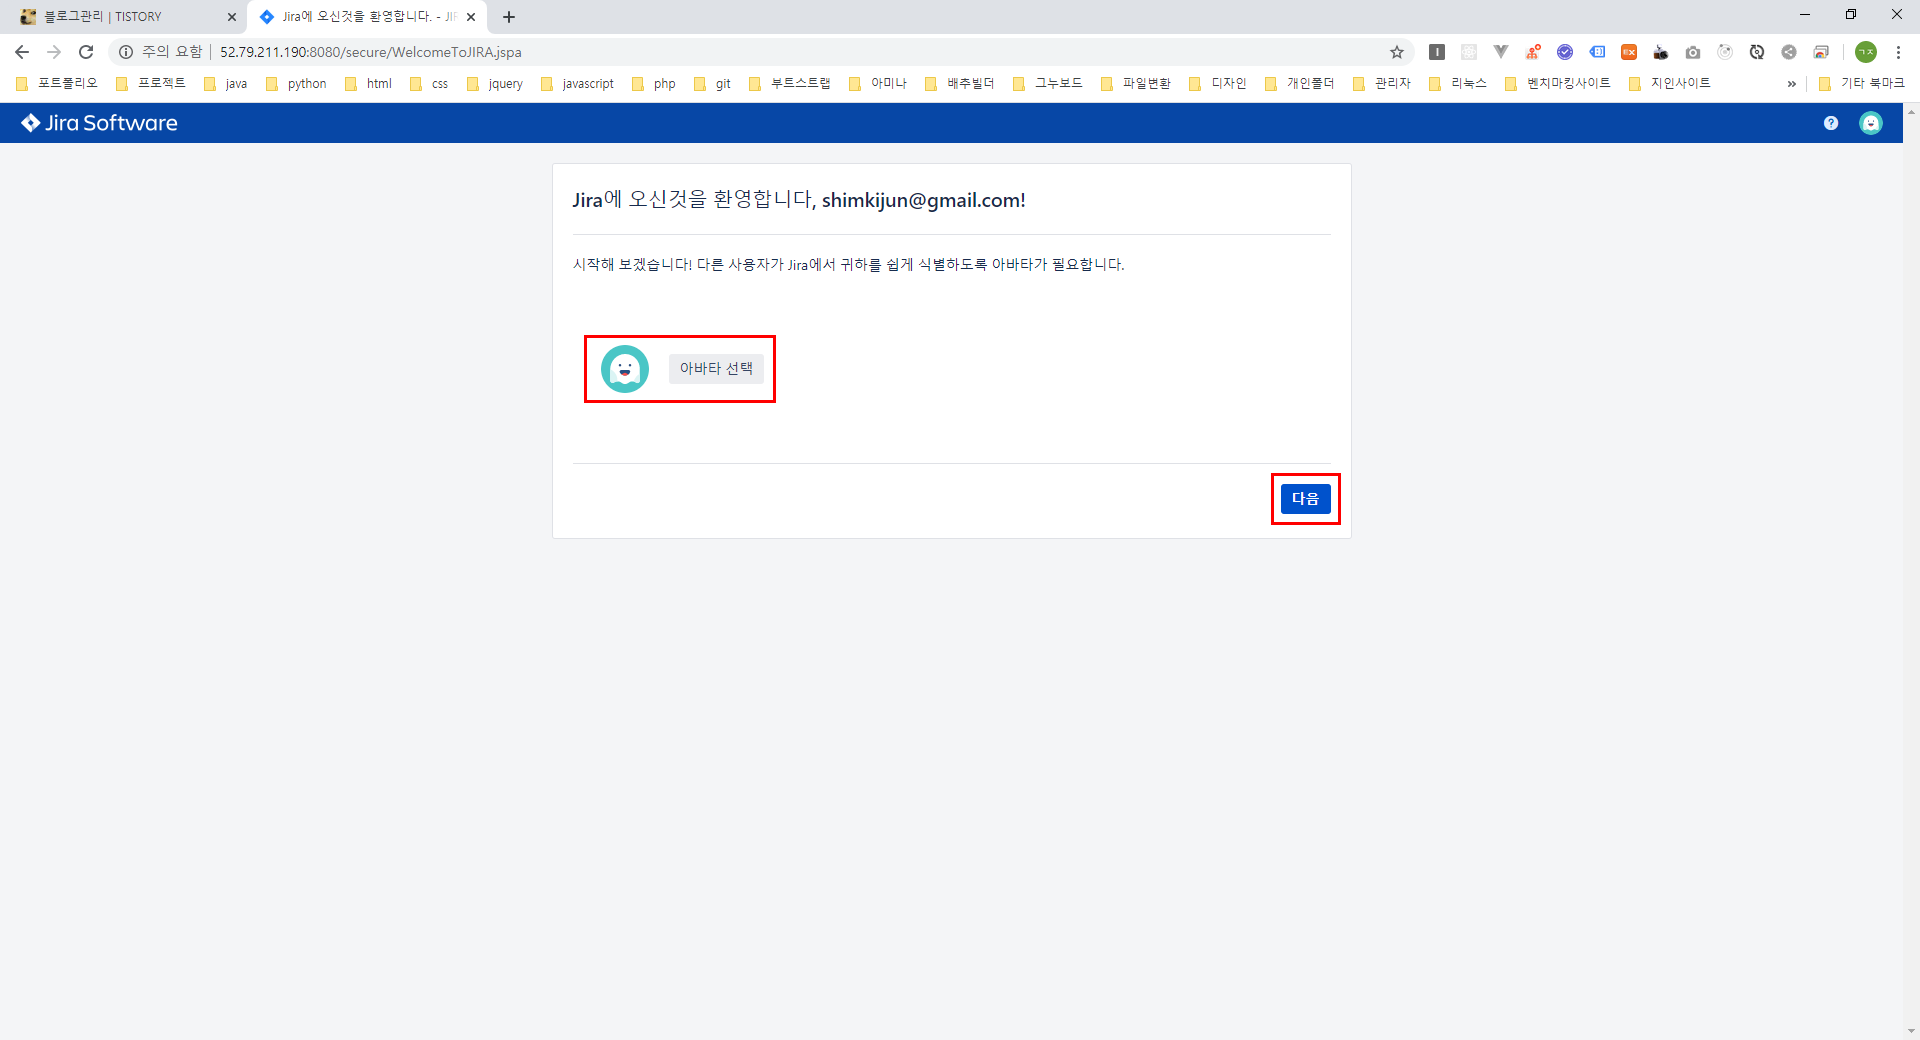Open the 아미나 bookmark folder
The width and height of the screenshot is (1920, 1040).
point(879,84)
